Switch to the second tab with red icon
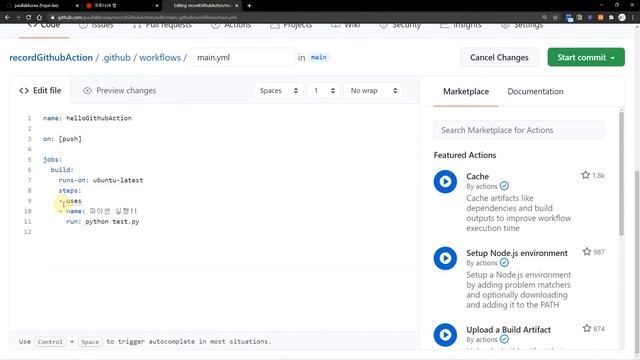This screenshot has width=640, height=360. tap(122, 6)
